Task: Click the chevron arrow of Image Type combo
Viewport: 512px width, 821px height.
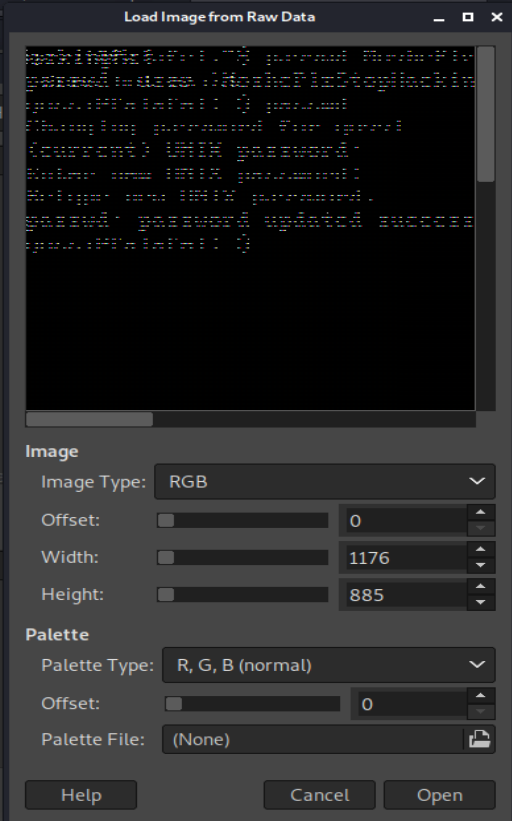Action: click(477, 481)
